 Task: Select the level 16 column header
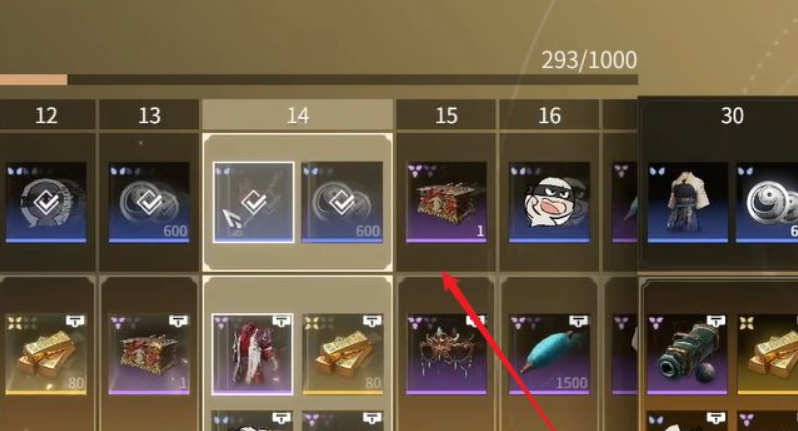549,115
